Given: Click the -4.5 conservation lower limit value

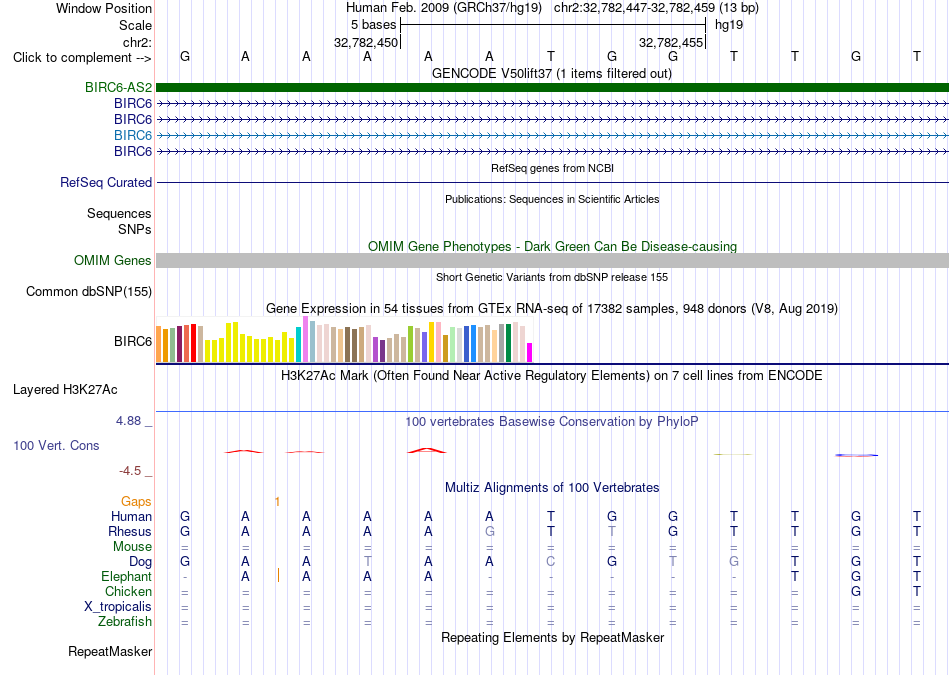Looking at the screenshot, I should click(130, 471).
